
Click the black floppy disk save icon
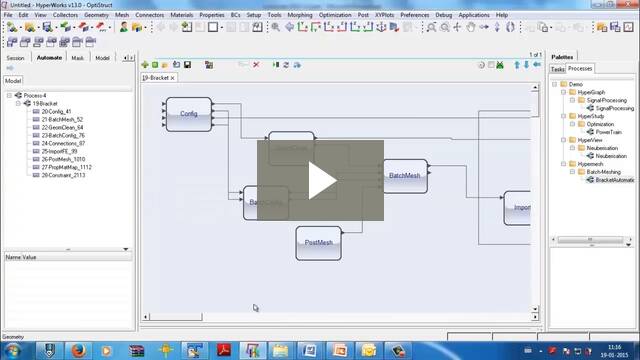click(187, 65)
